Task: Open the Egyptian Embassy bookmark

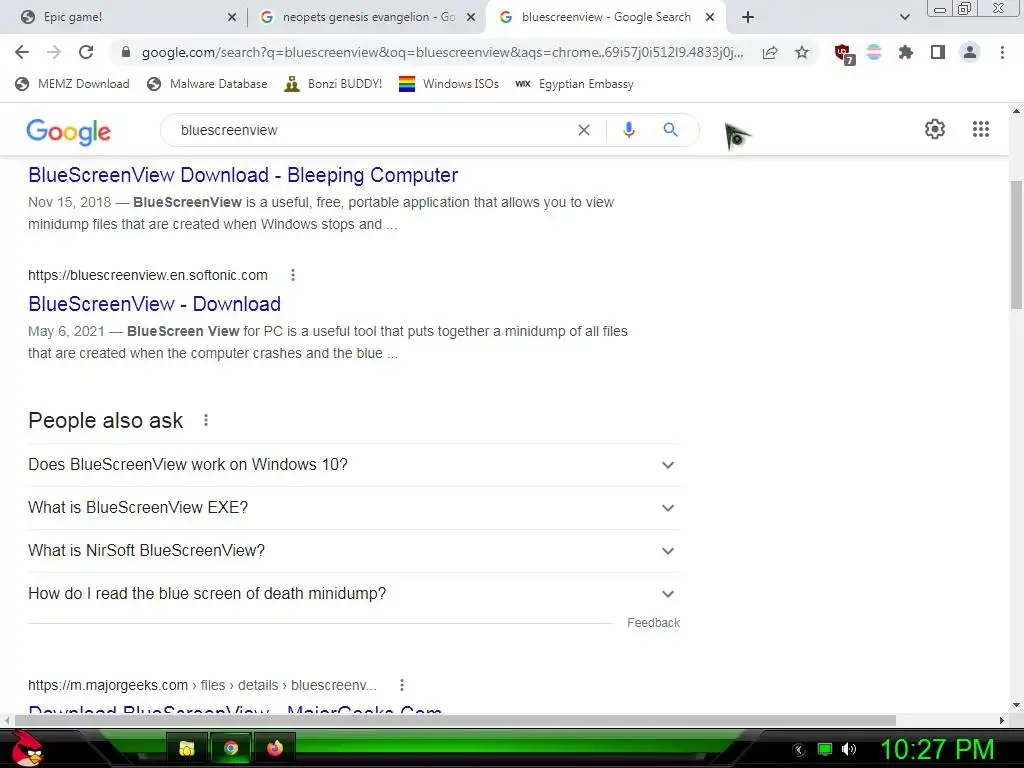Action: point(574,84)
